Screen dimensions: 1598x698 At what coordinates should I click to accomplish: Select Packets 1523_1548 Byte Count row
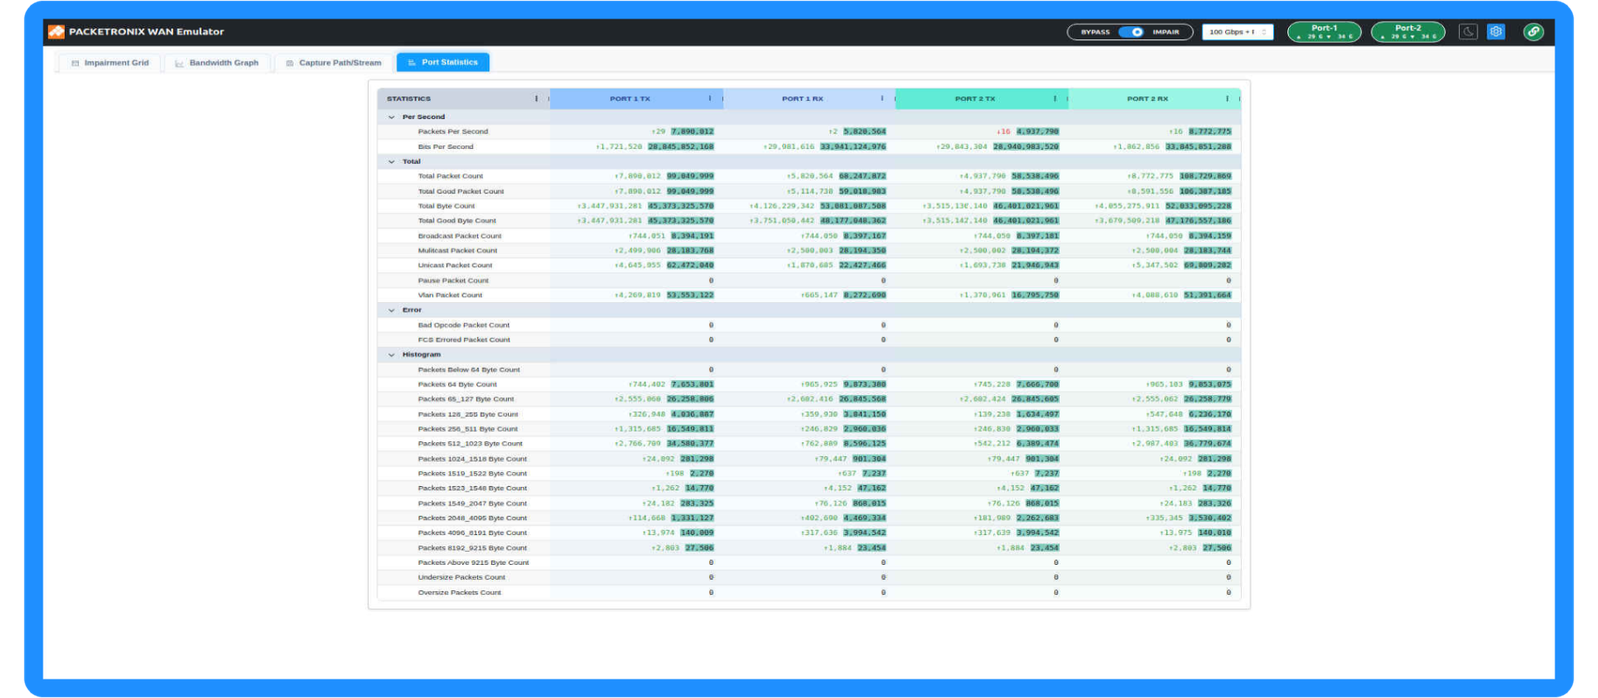click(x=472, y=488)
